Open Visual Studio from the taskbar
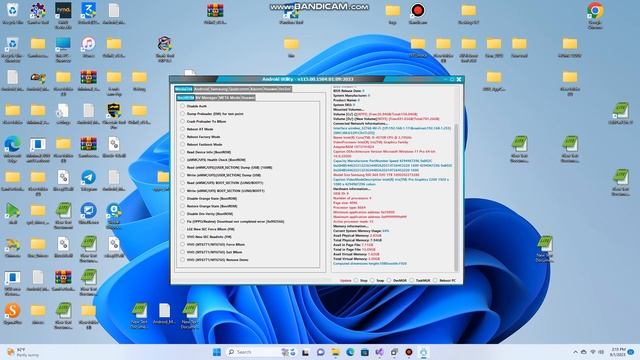The height and width of the screenshot is (360, 640). [x=380, y=352]
